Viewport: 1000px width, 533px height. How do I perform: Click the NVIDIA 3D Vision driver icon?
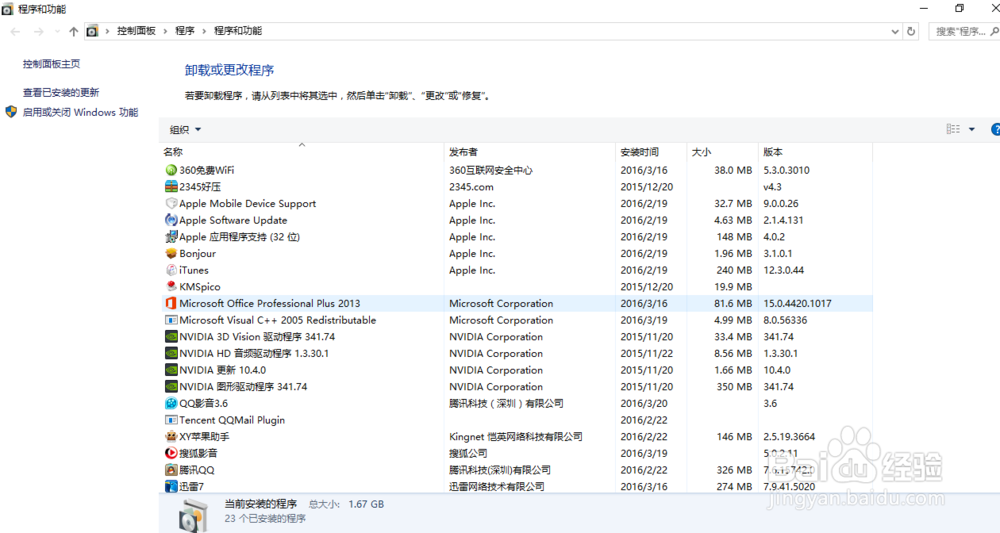coord(171,337)
